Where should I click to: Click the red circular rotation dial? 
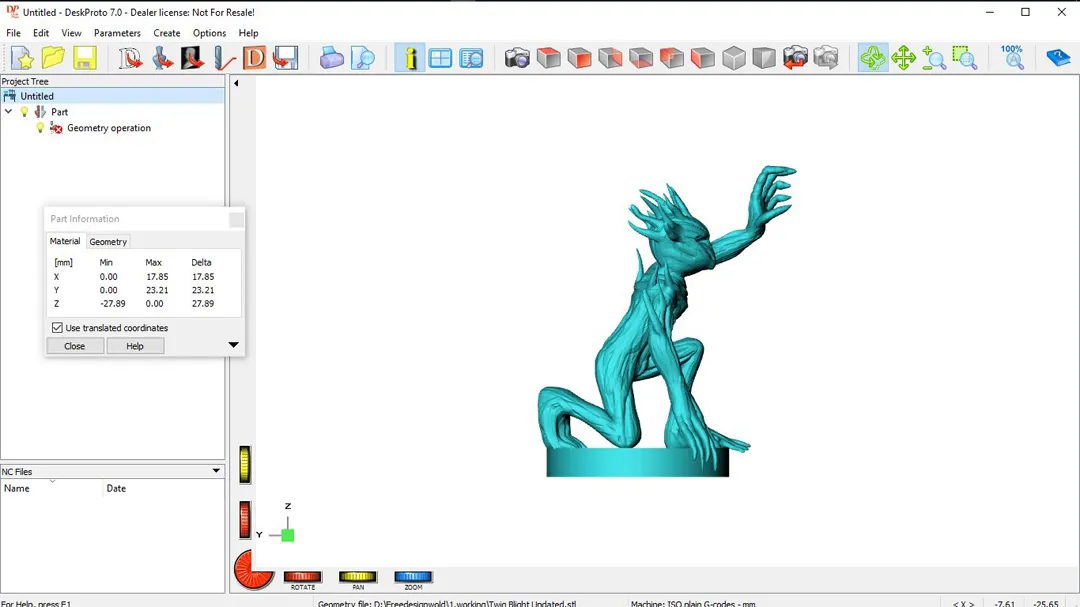[253, 570]
